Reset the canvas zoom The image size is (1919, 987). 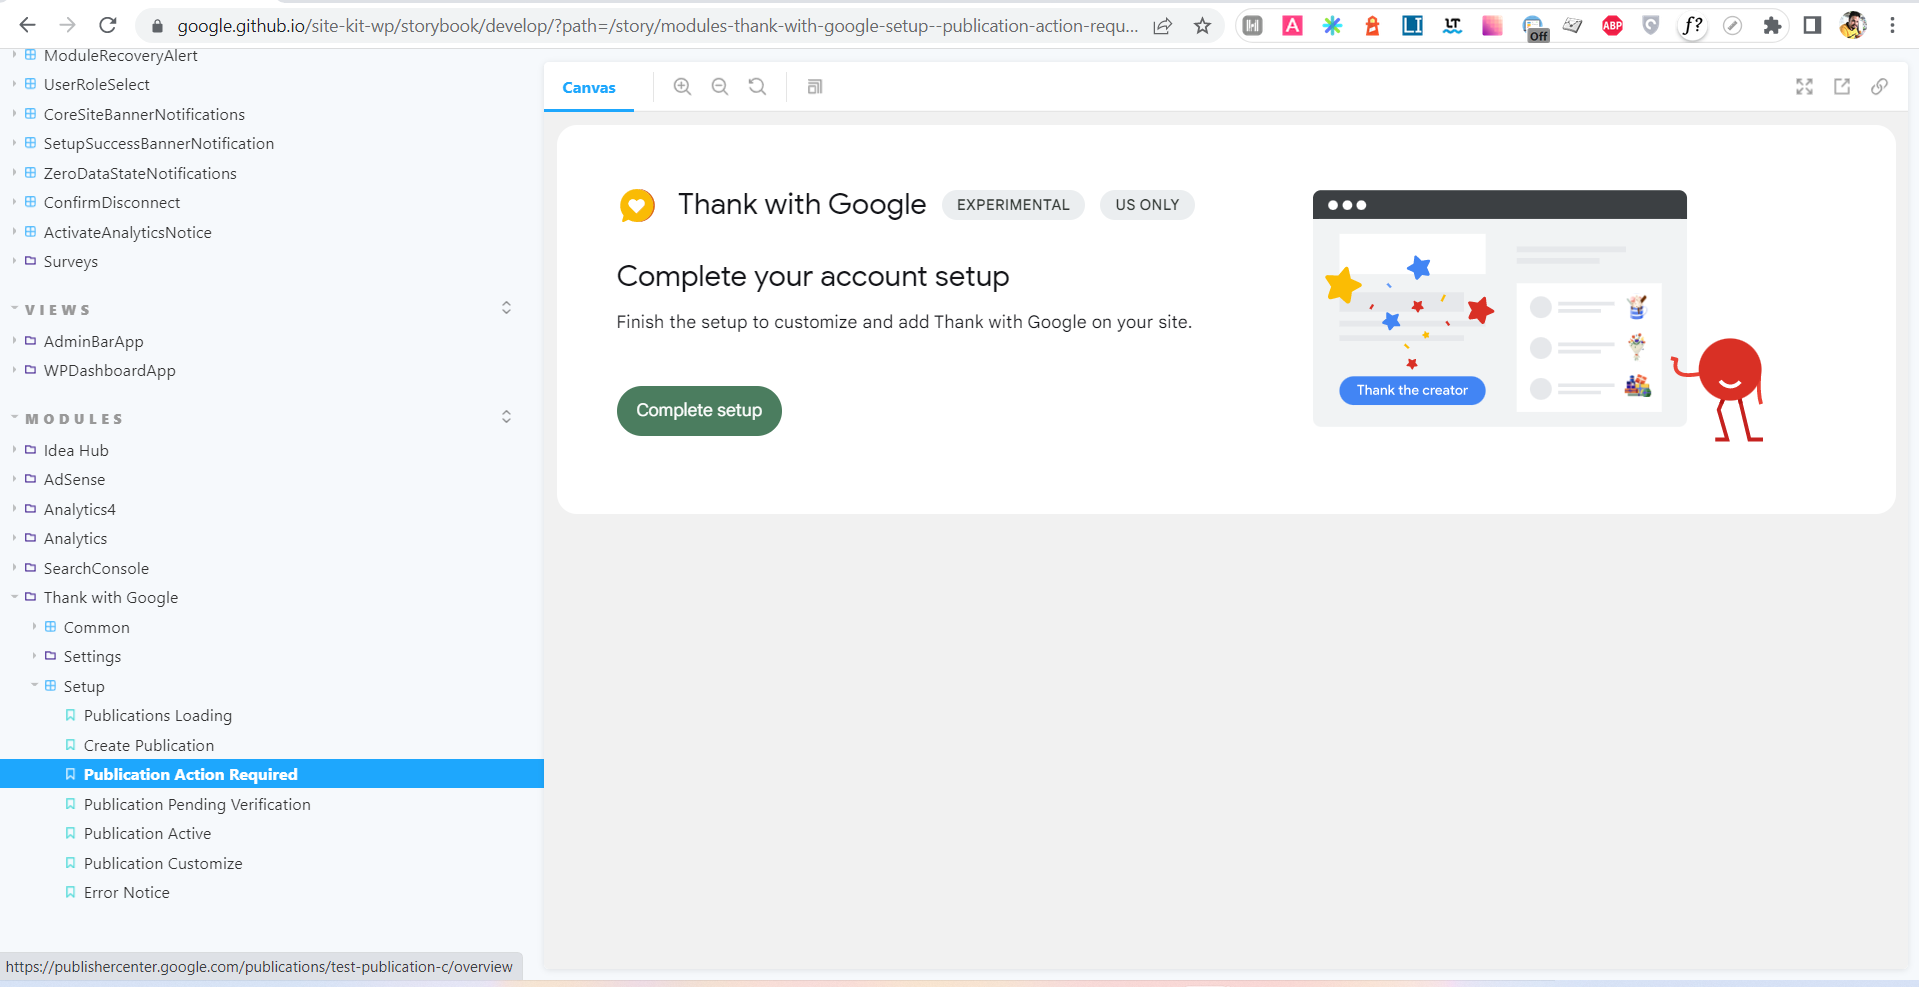click(758, 87)
